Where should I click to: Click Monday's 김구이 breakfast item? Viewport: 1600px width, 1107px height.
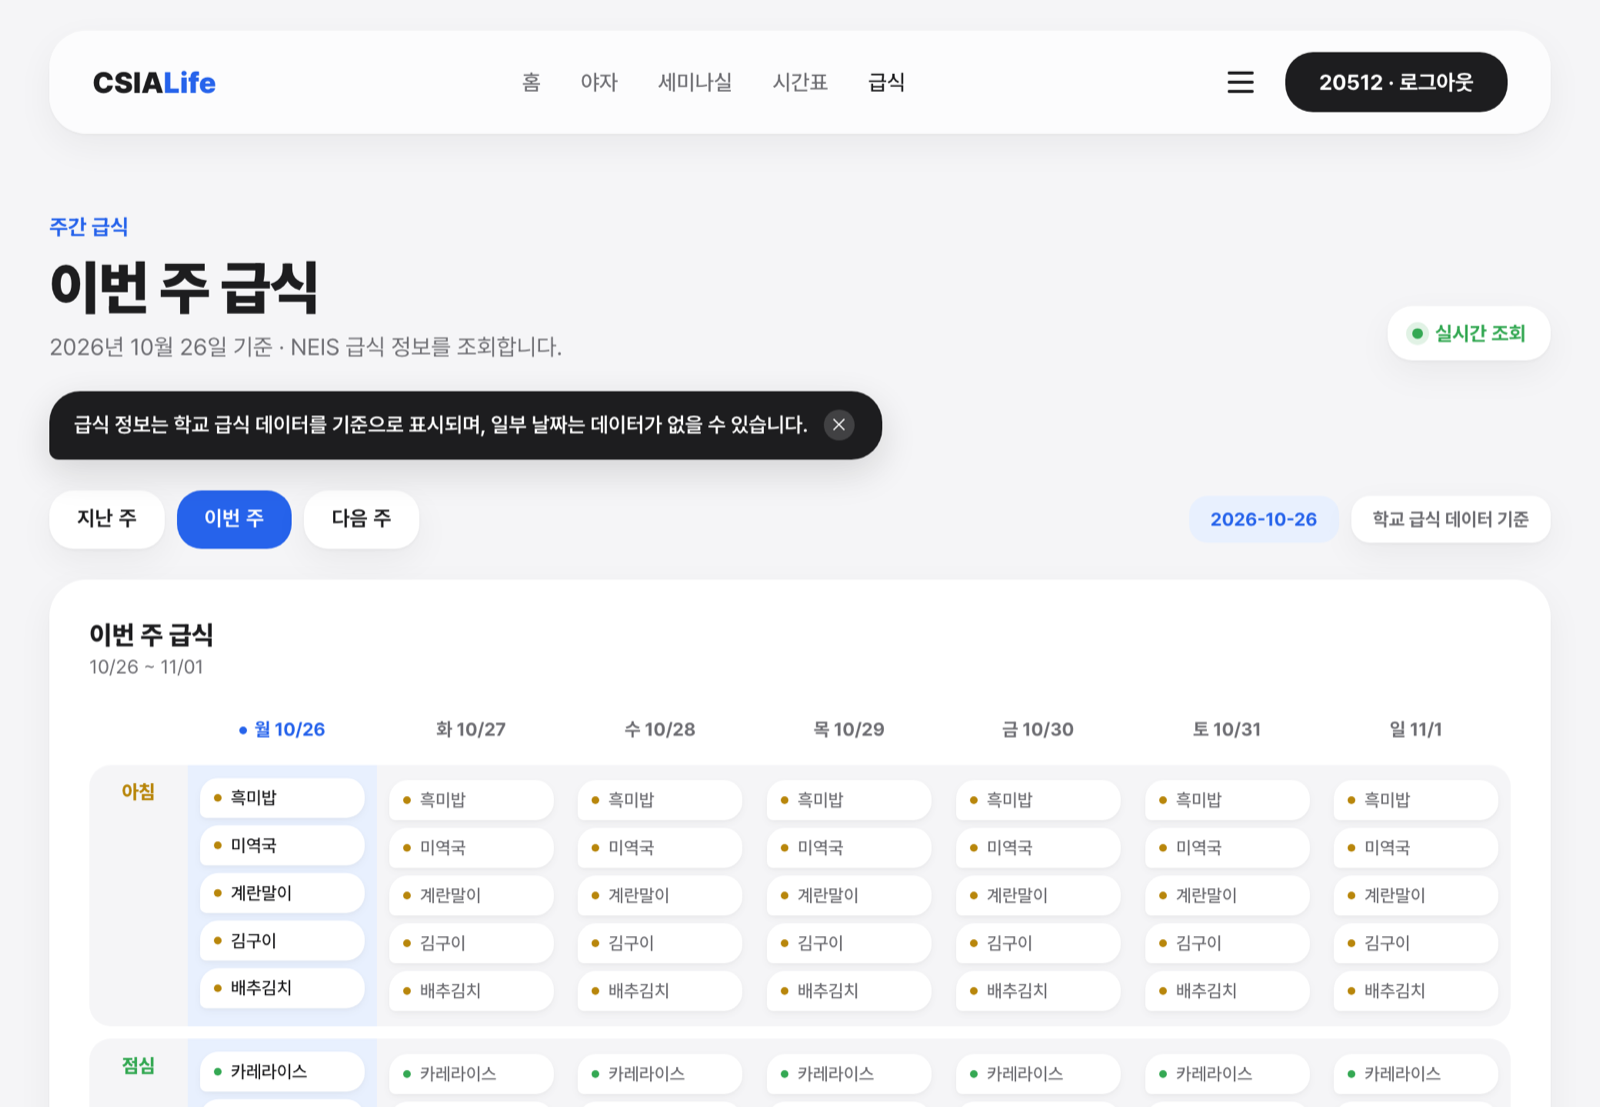coord(282,941)
